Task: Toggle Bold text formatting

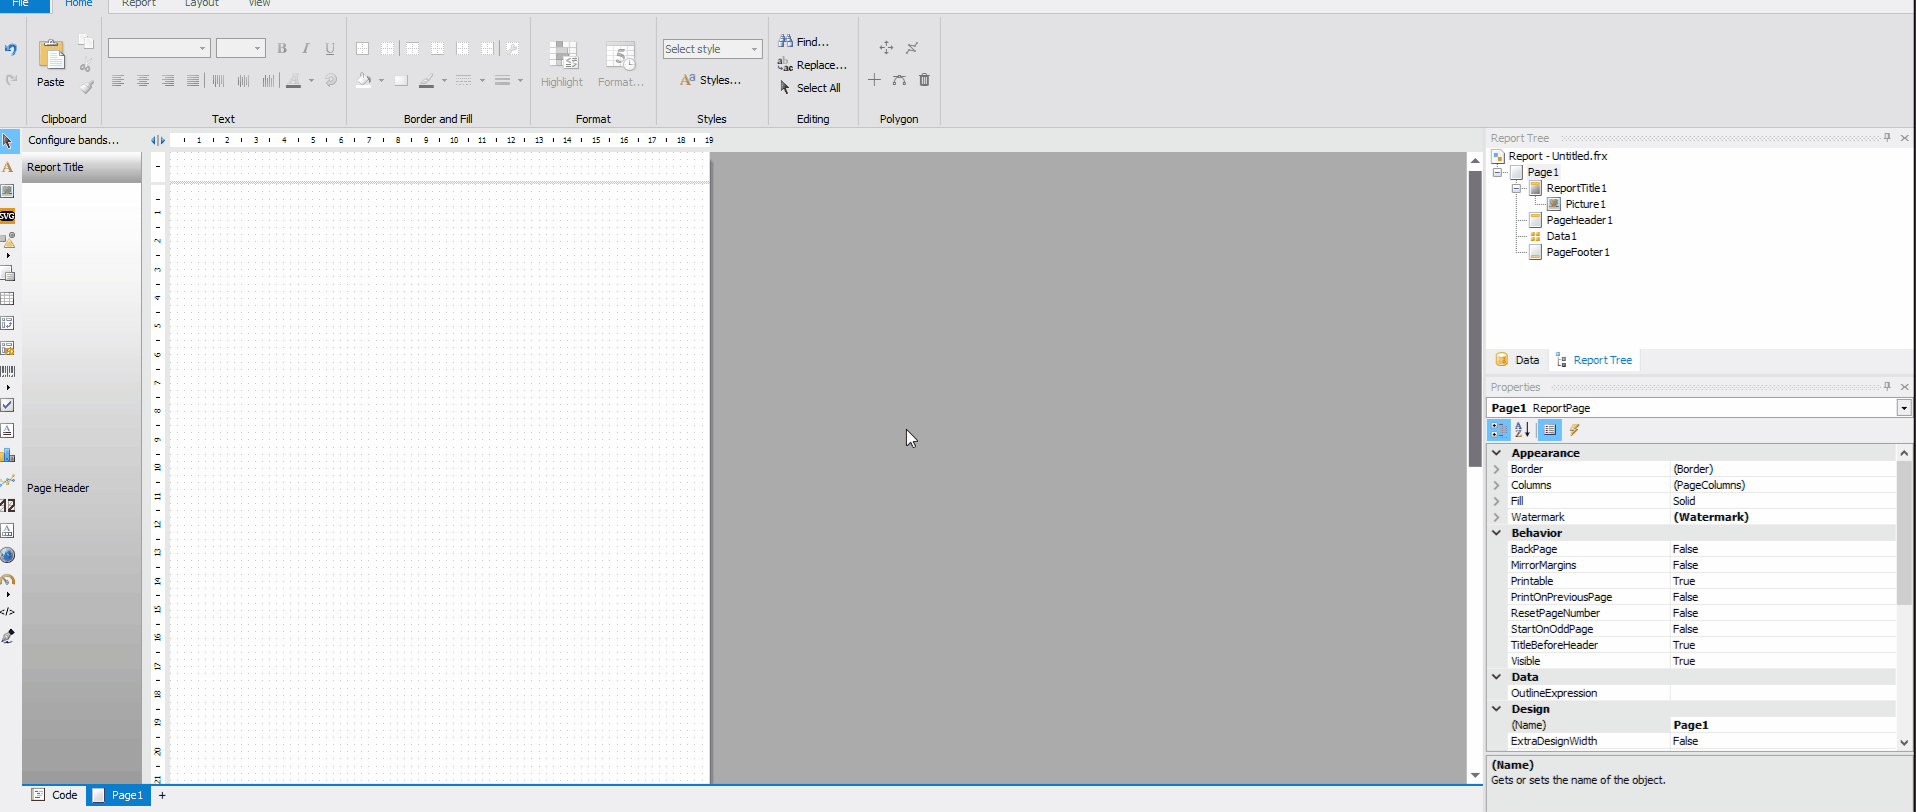Action: coord(282,48)
